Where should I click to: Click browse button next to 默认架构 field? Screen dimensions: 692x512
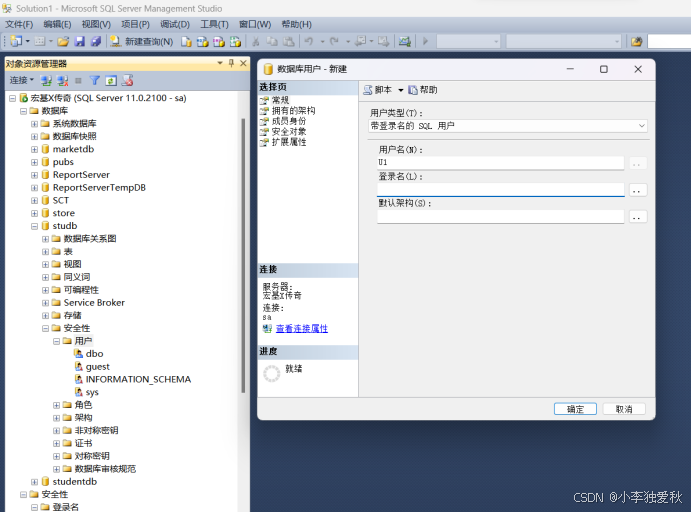[637, 217]
